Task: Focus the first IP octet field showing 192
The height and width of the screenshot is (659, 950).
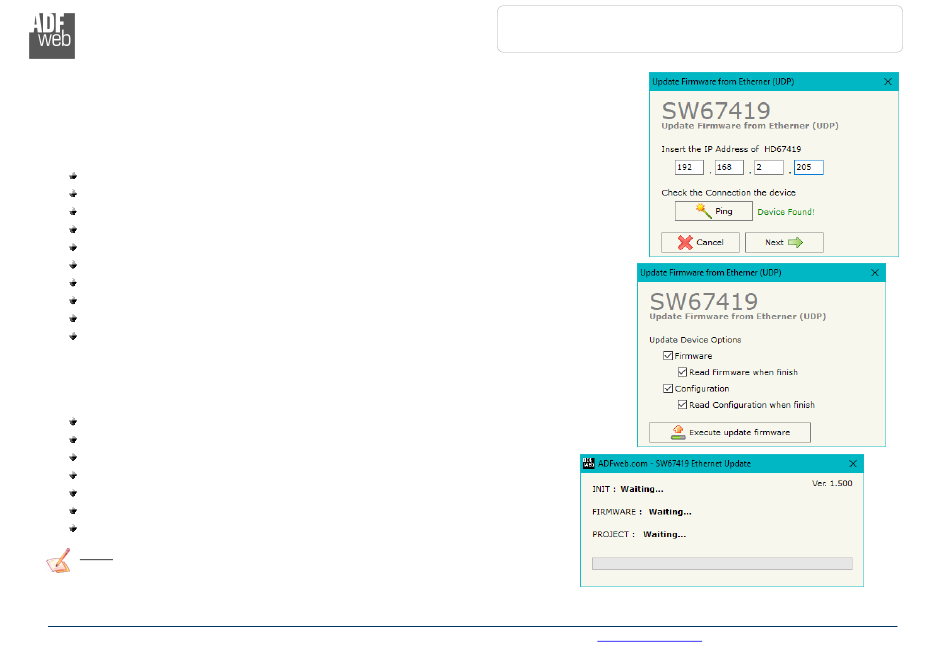Action: (689, 167)
